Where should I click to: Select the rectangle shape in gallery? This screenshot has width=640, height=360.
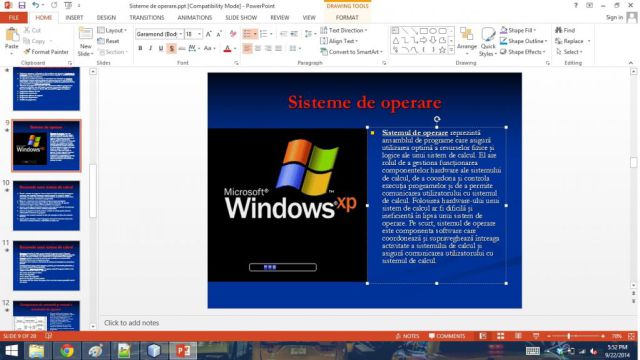pos(424,31)
